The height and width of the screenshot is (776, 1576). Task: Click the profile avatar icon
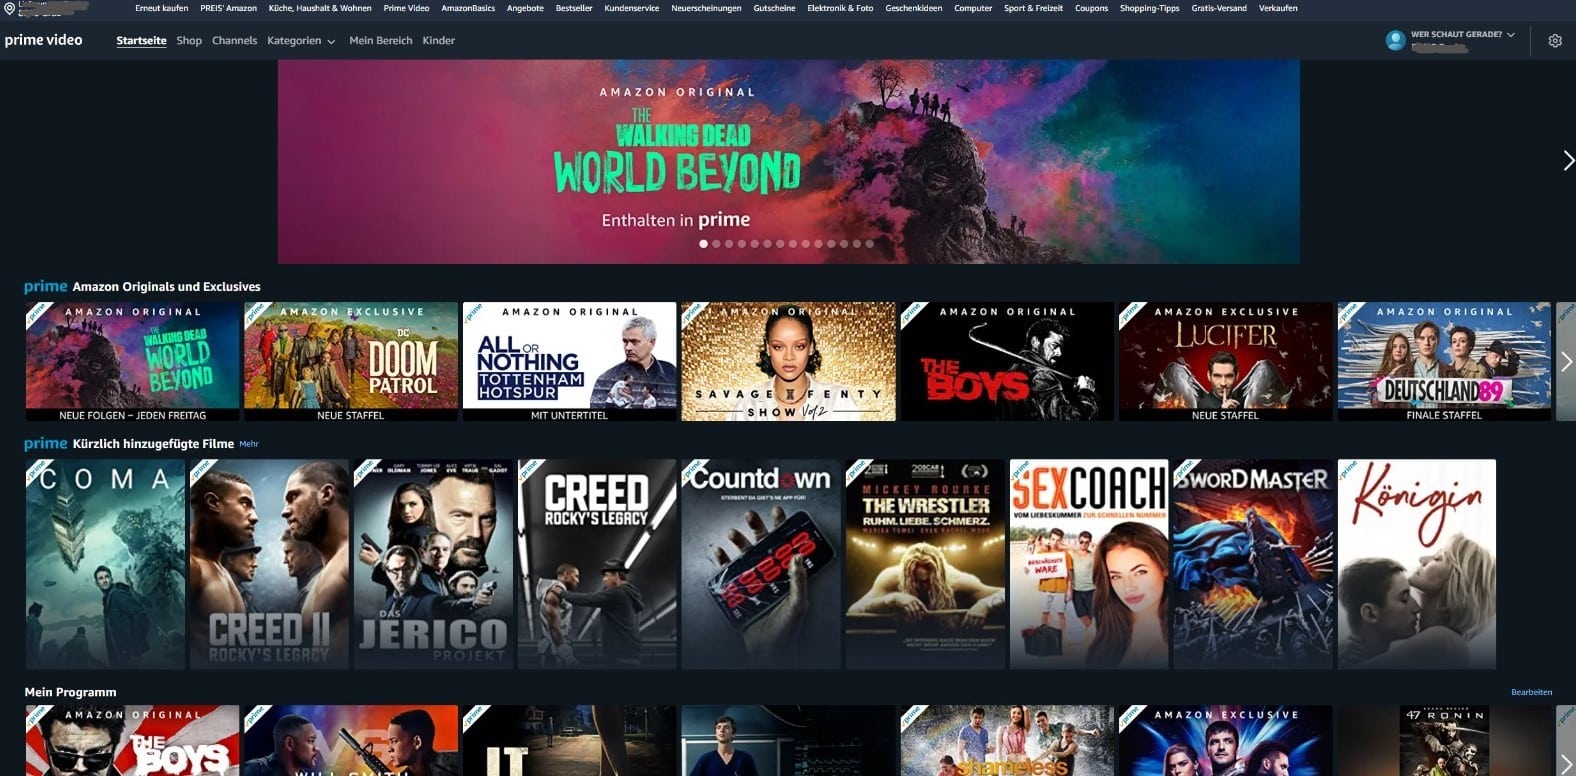pyautogui.click(x=1395, y=40)
